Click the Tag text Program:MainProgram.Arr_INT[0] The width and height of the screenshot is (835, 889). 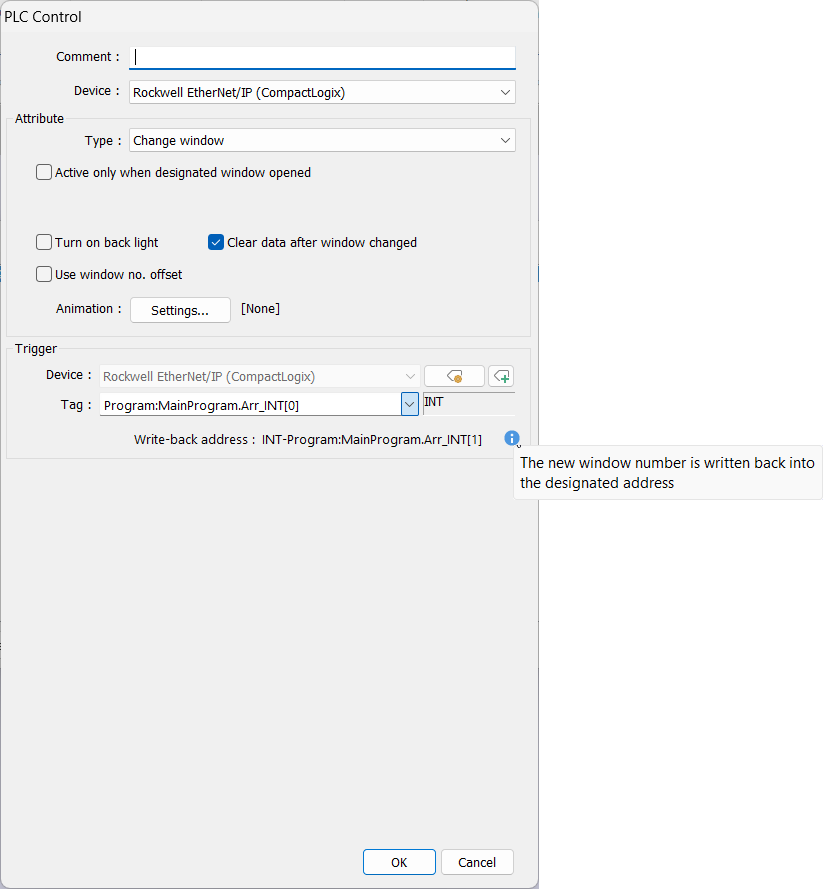click(250, 405)
